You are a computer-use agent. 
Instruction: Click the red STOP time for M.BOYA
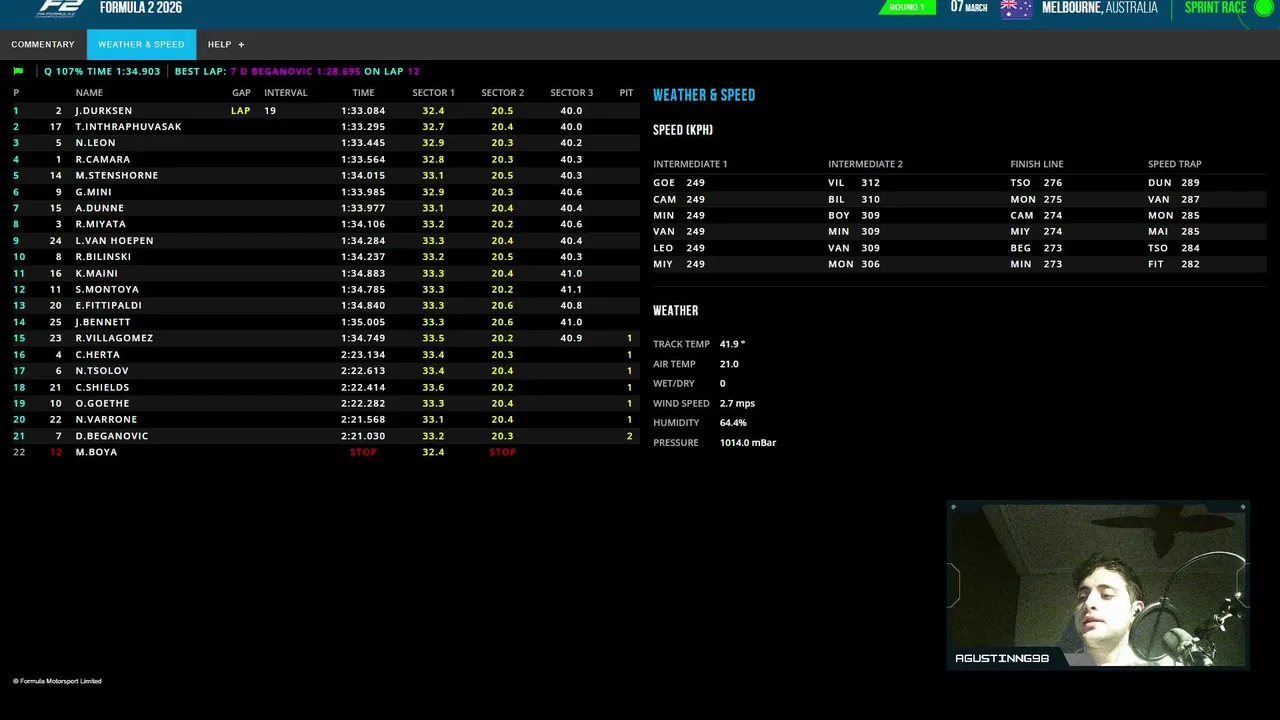click(x=363, y=452)
